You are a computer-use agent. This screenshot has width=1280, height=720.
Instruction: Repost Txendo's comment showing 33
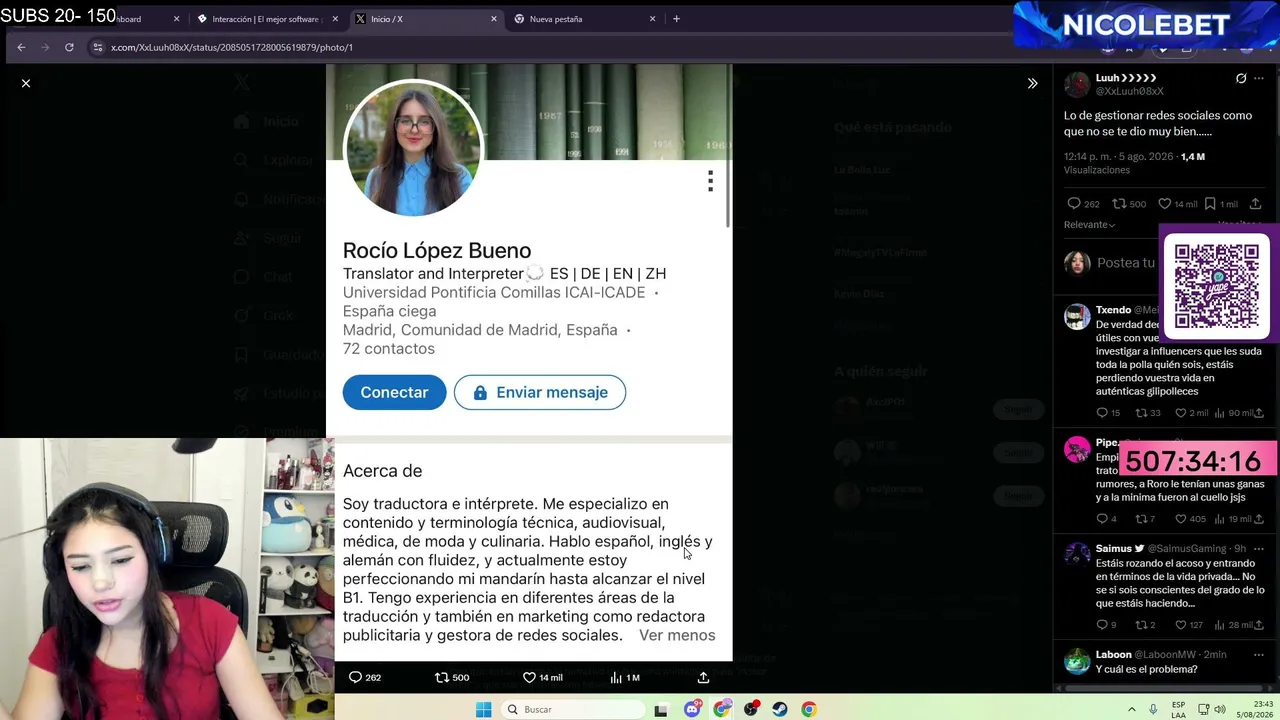(1141, 413)
